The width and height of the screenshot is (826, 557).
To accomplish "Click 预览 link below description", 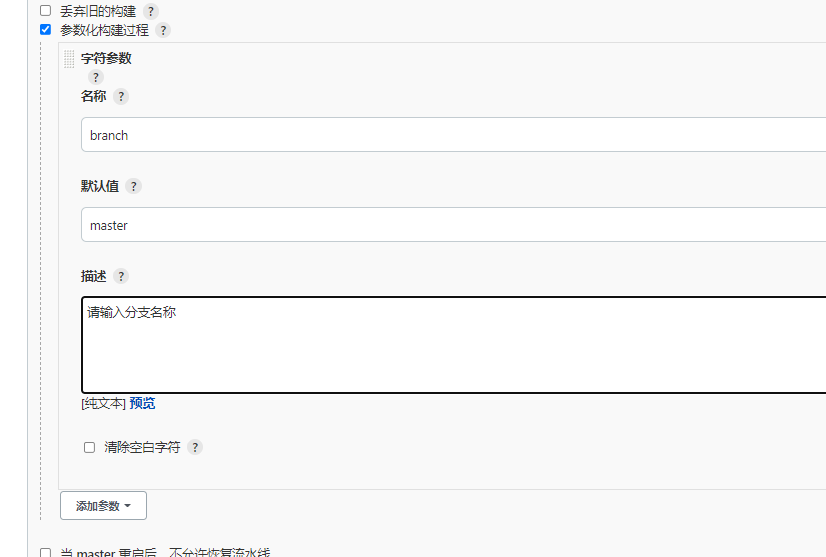I will pyautogui.click(x=142, y=404).
